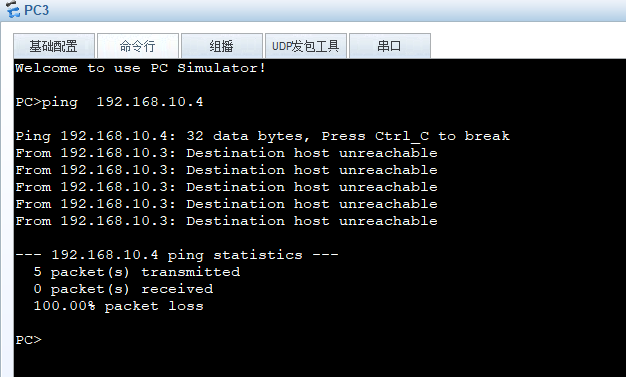Click the '5 packet(s) transmitted' line
Screen dimensions: 626x377
pos(137,272)
